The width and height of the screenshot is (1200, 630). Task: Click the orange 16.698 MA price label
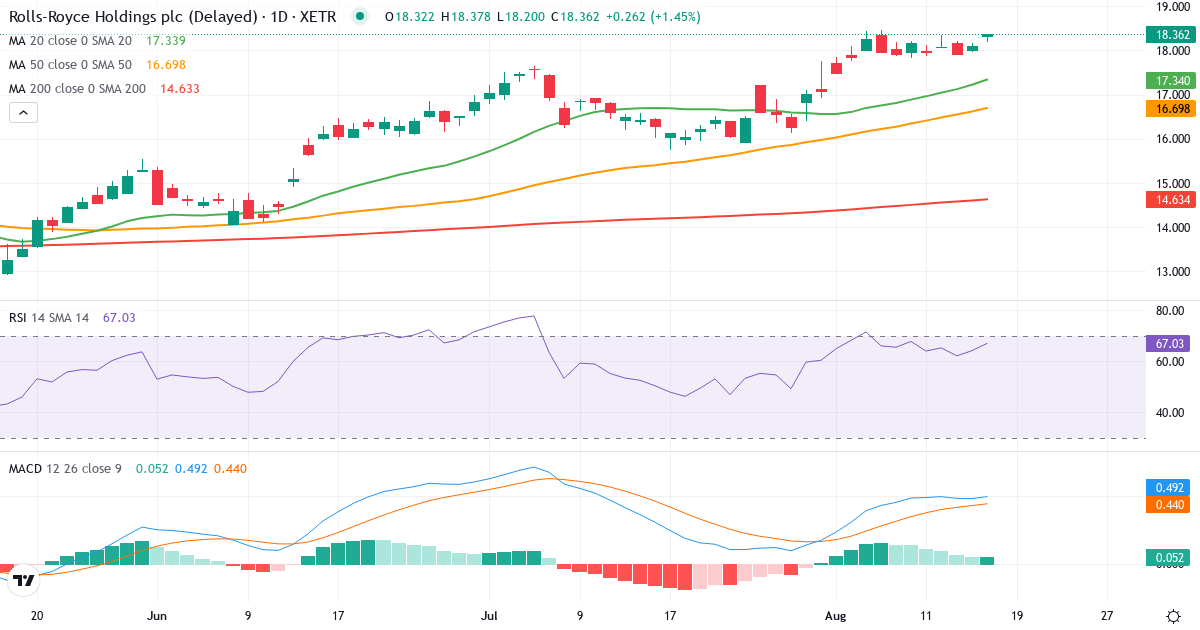pos(1169,108)
